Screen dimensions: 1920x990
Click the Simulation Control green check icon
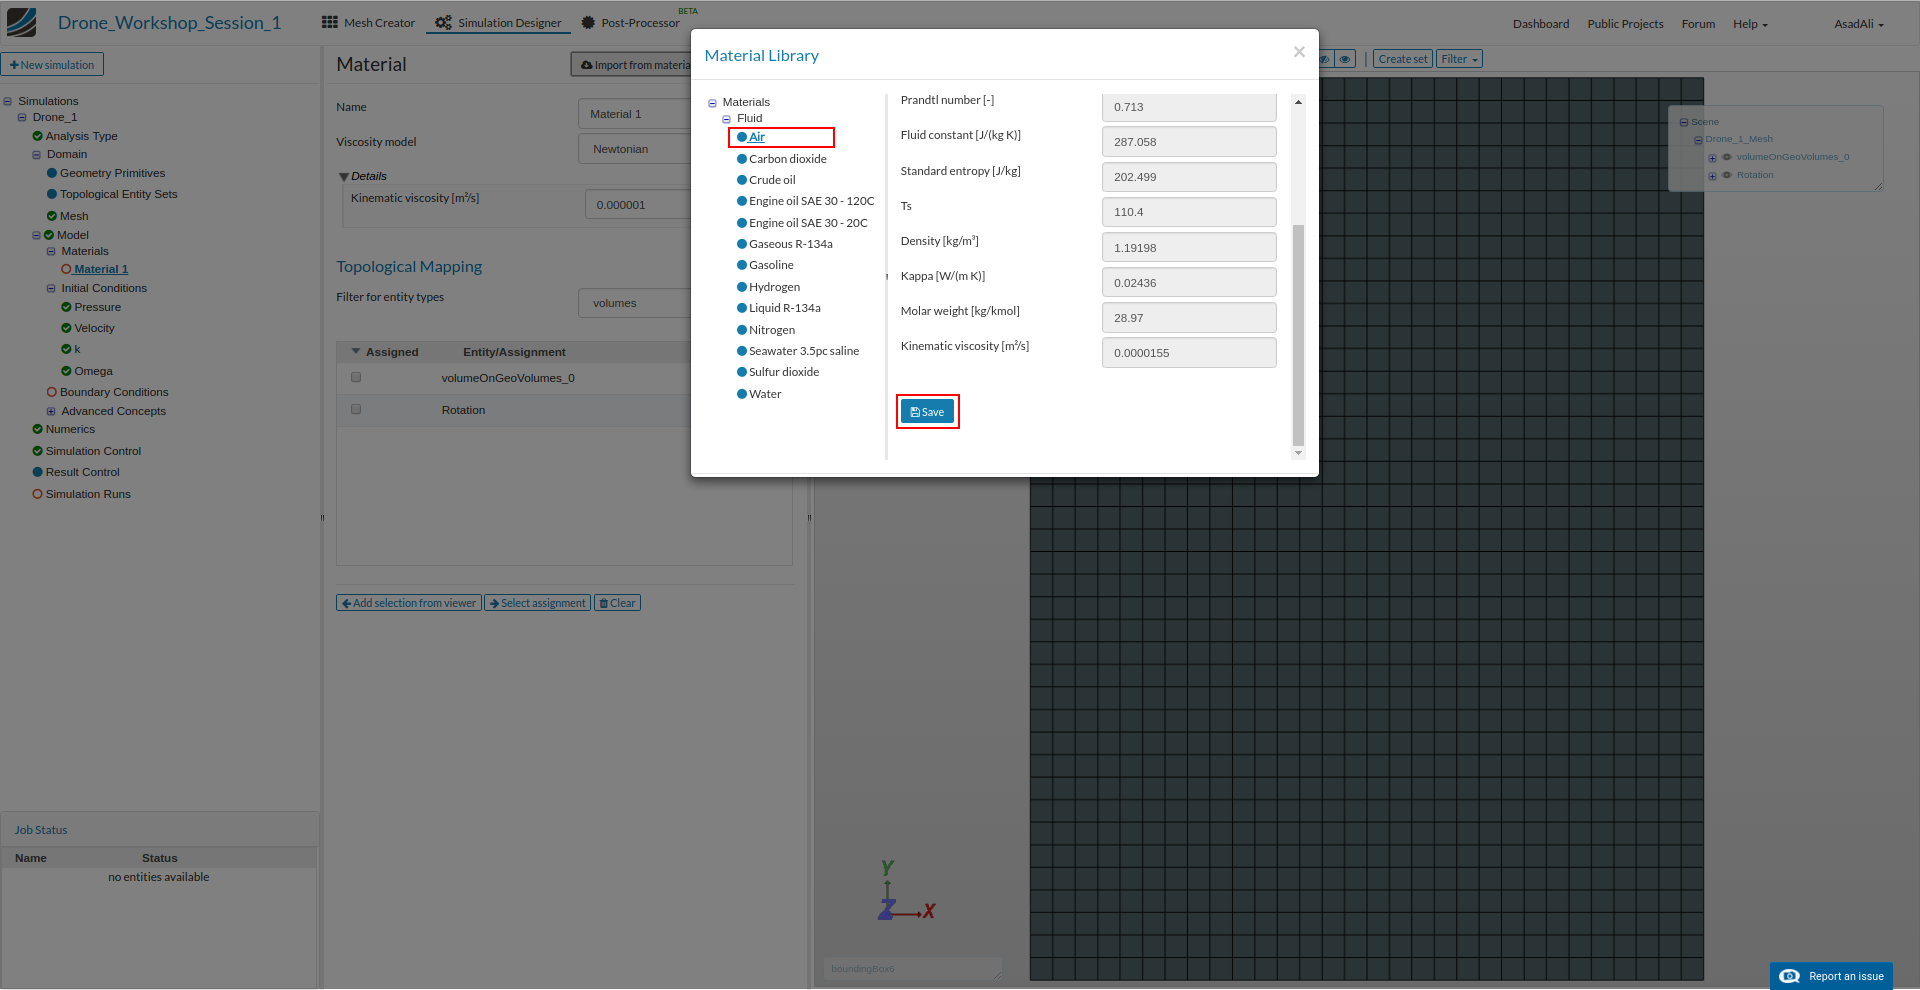point(38,451)
